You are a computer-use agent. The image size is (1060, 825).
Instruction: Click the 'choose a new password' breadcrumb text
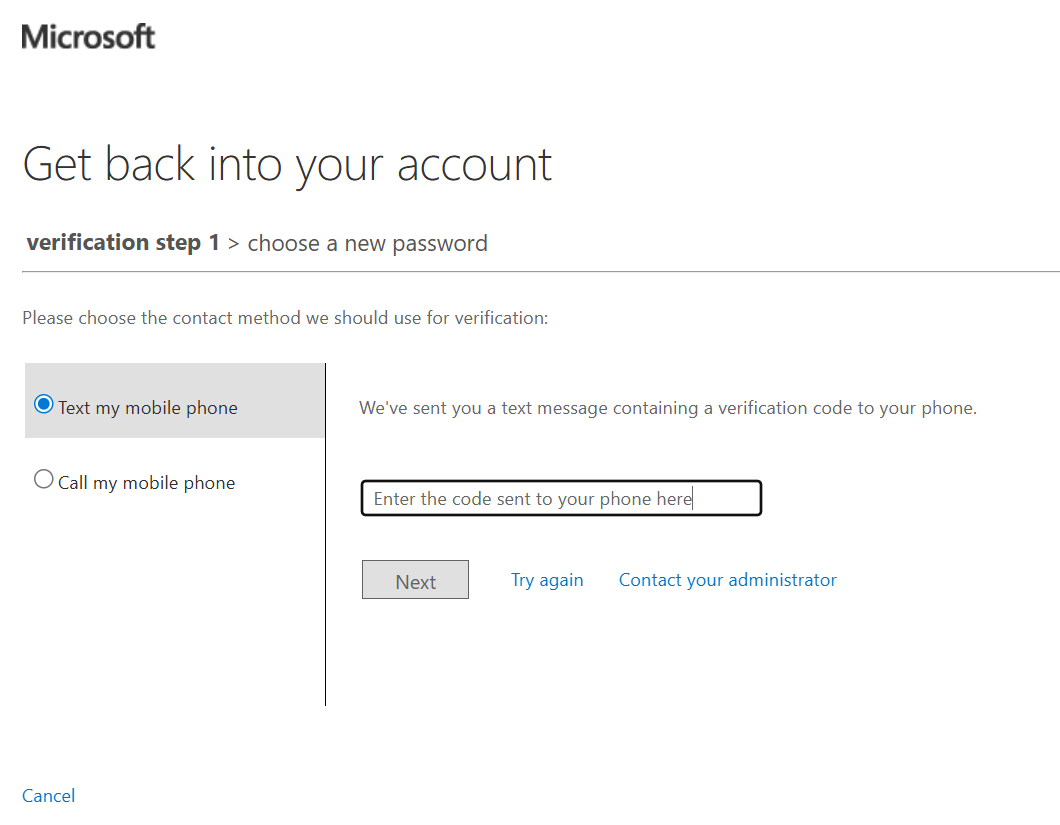click(367, 243)
